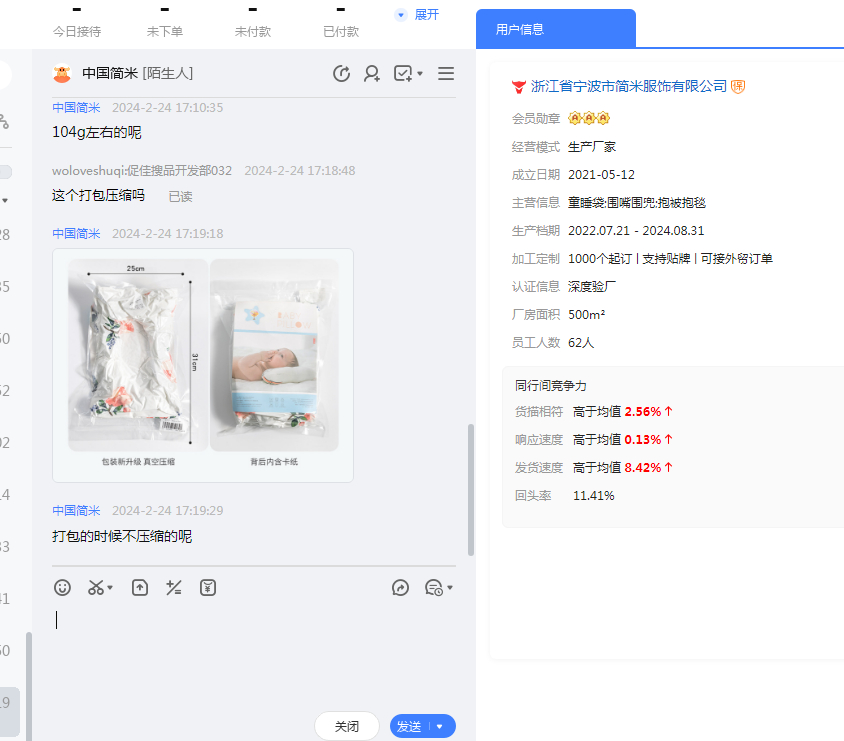Click the 关闭 button

(347, 726)
